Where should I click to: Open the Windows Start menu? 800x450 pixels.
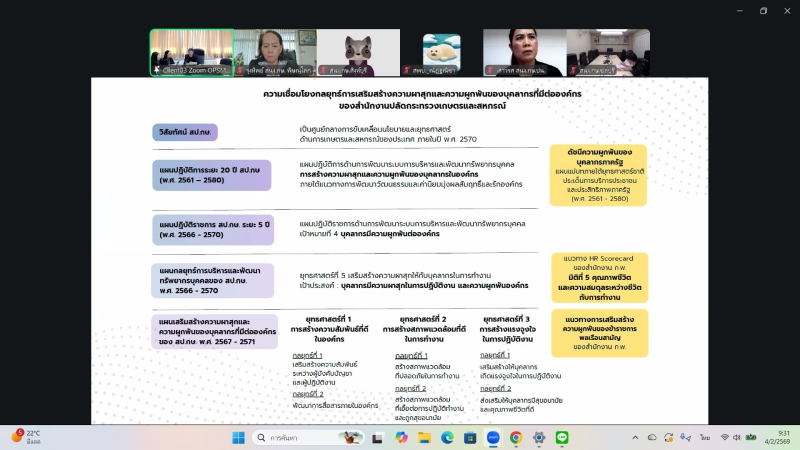coord(239,438)
